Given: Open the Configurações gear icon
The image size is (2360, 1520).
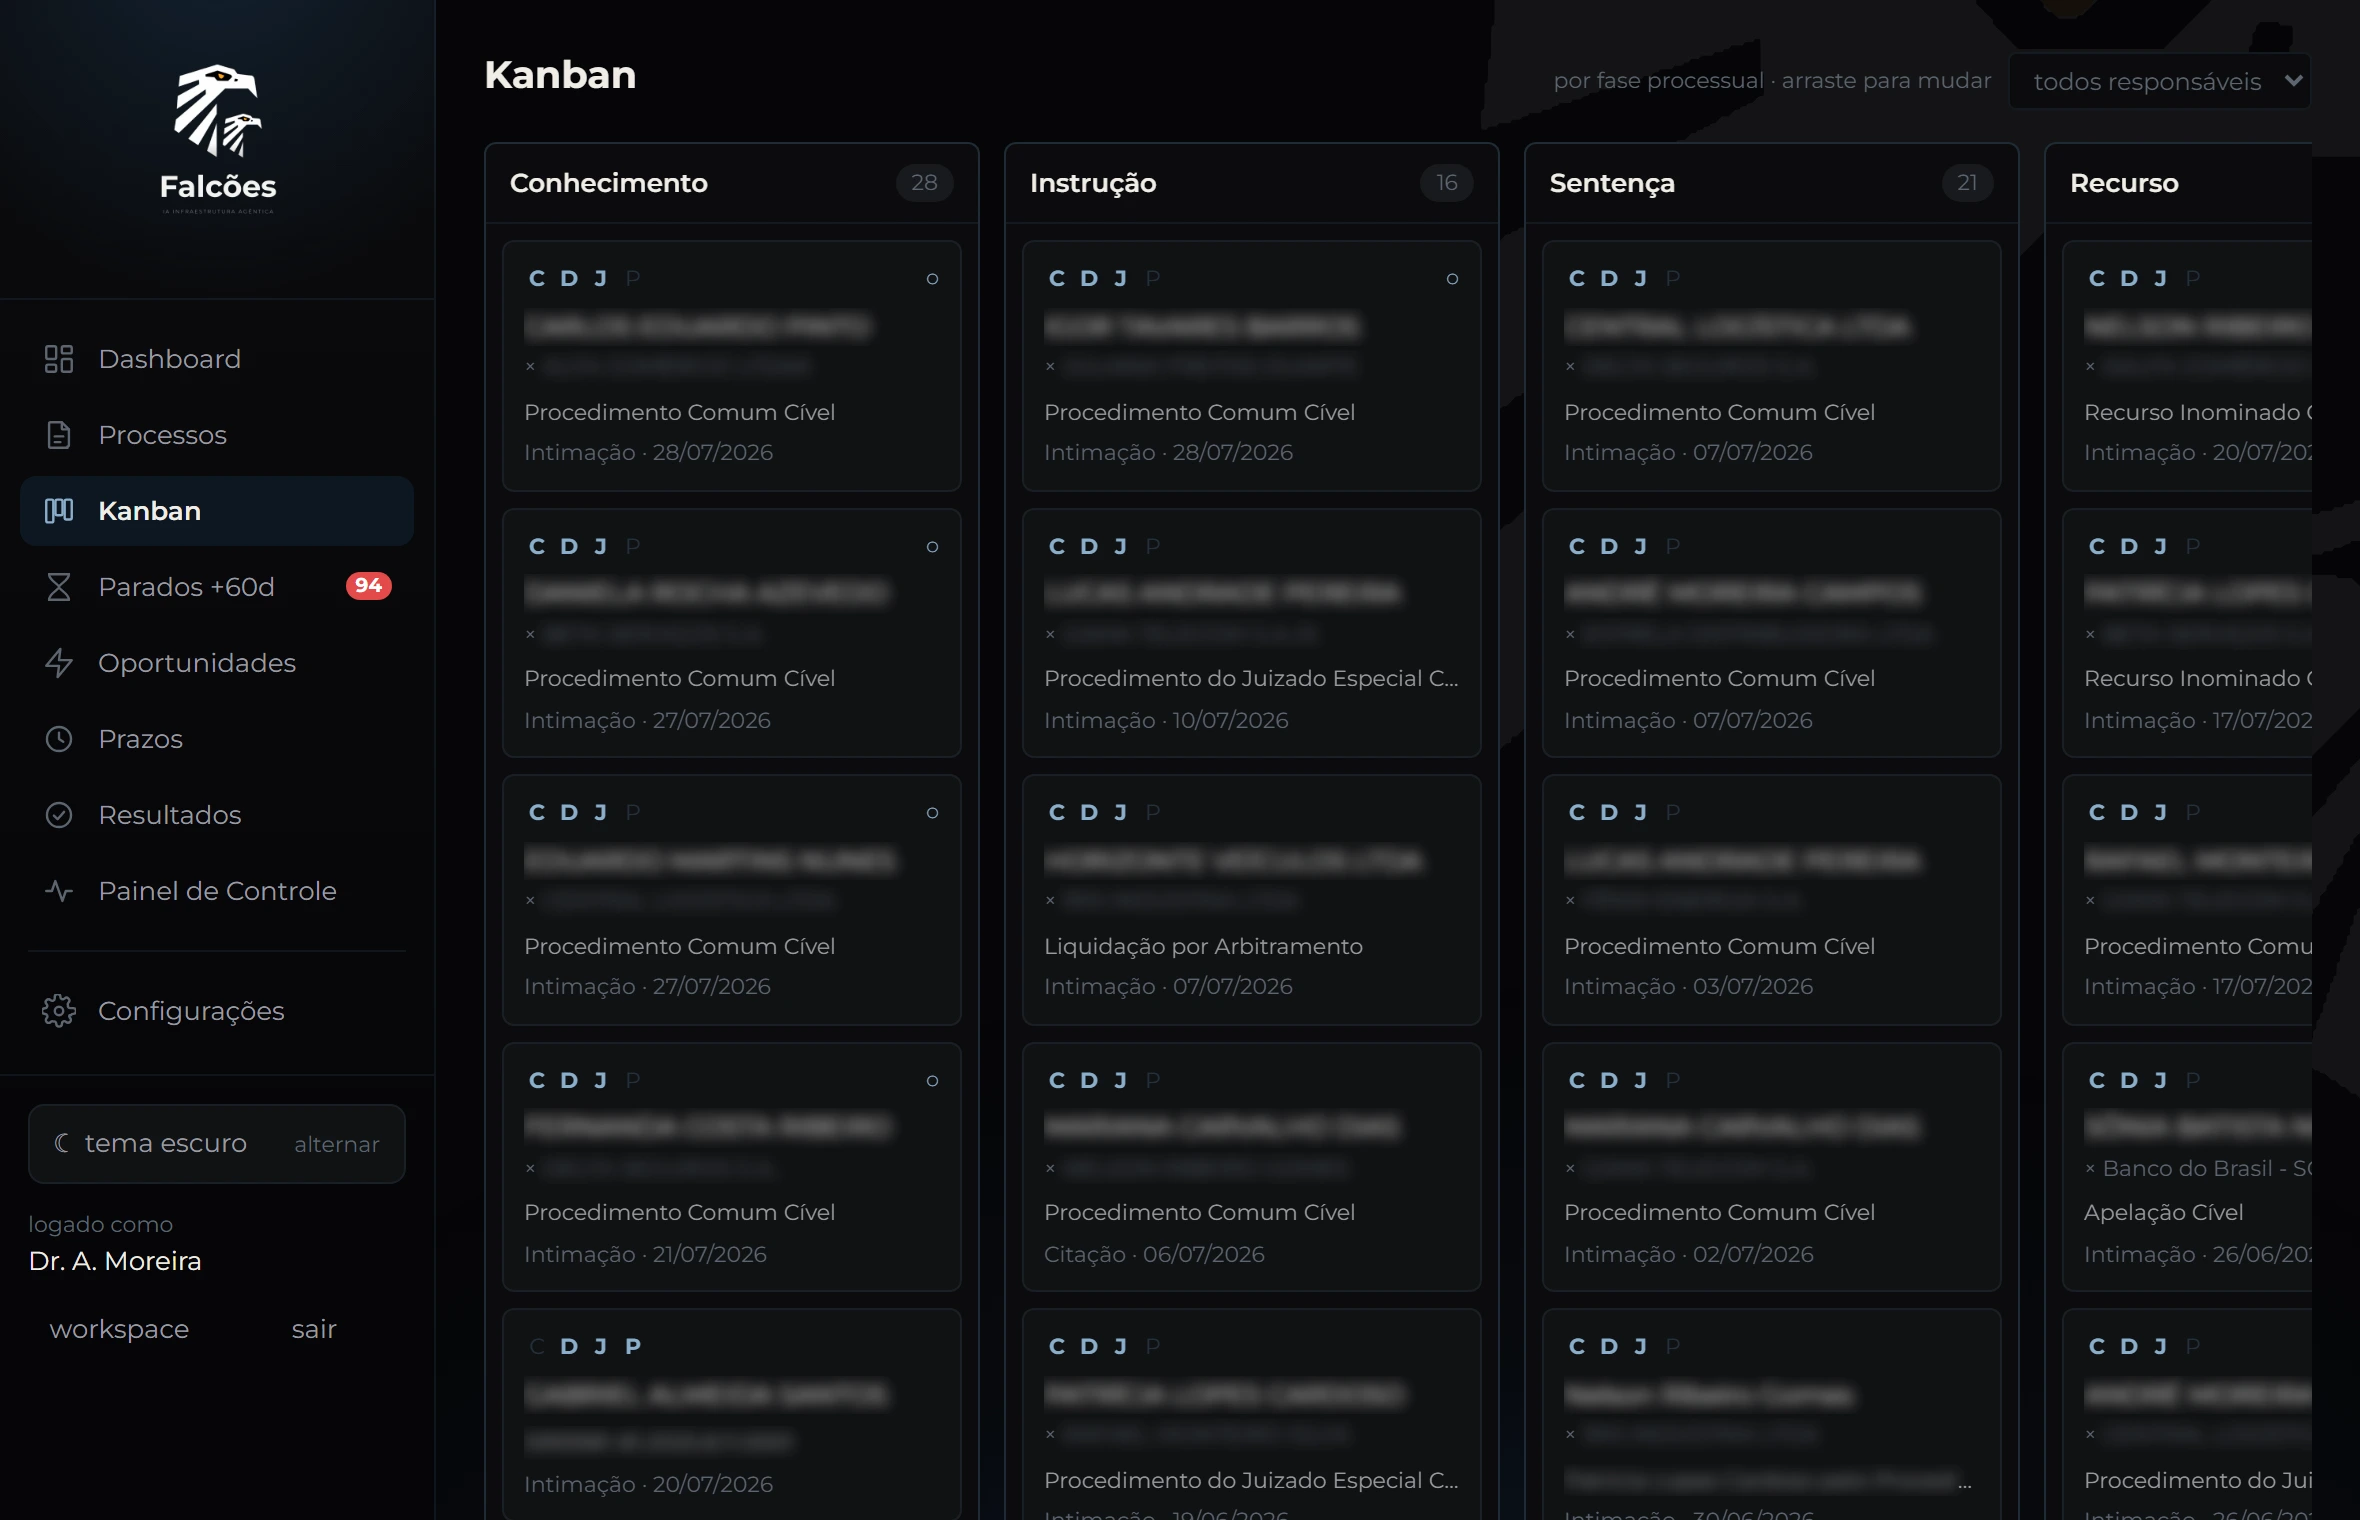Looking at the screenshot, I should 59,1011.
